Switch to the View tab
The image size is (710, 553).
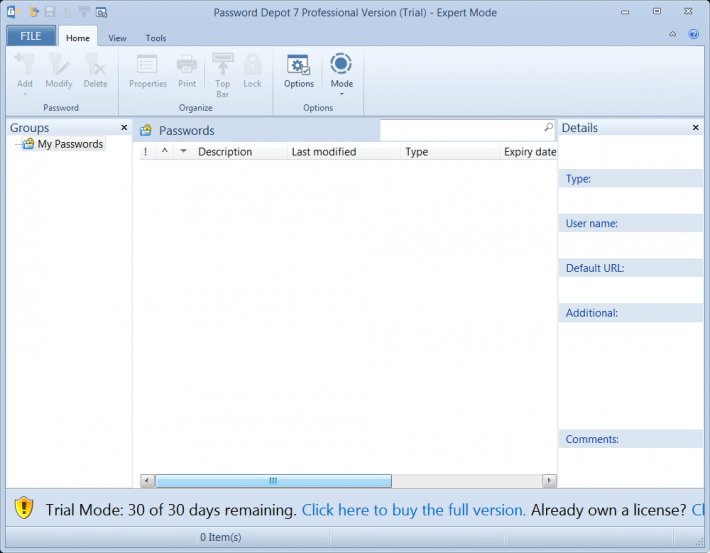[x=117, y=38]
